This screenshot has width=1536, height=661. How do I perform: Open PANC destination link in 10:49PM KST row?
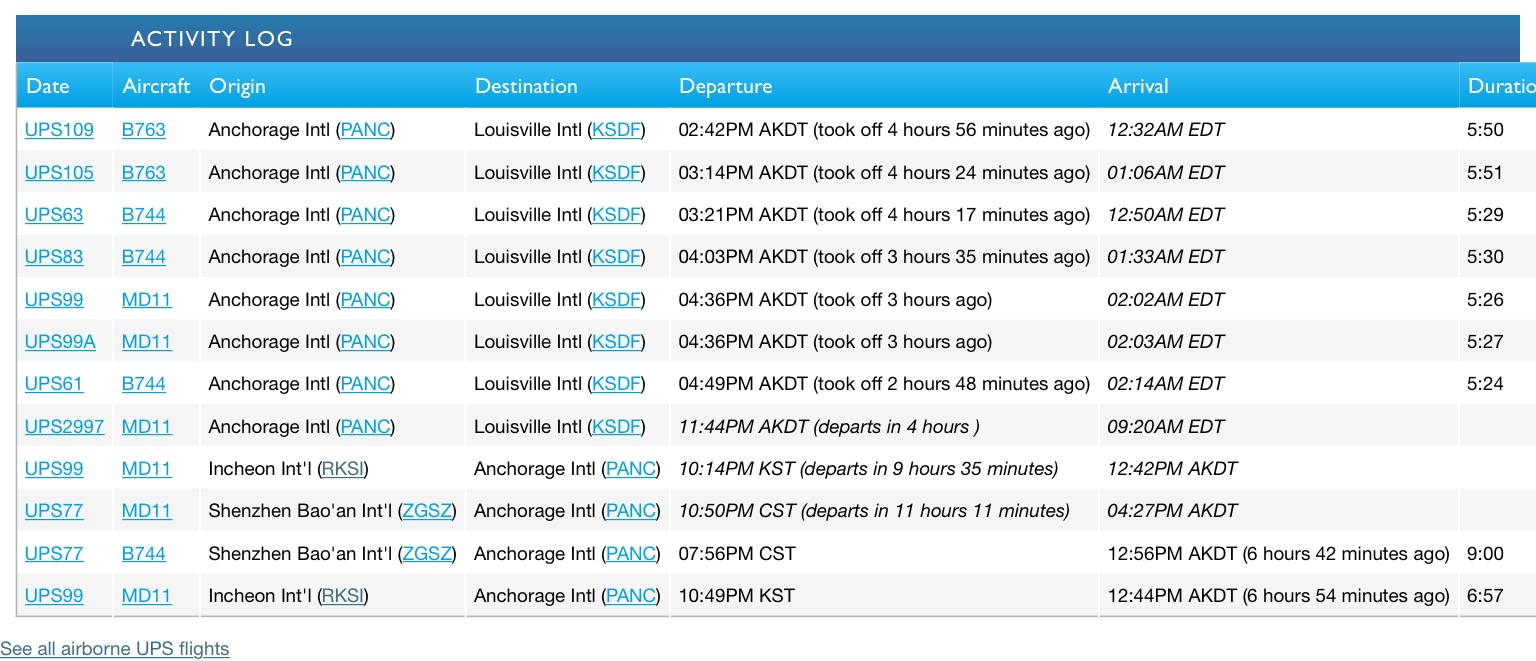pyautogui.click(x=631, y=595)
